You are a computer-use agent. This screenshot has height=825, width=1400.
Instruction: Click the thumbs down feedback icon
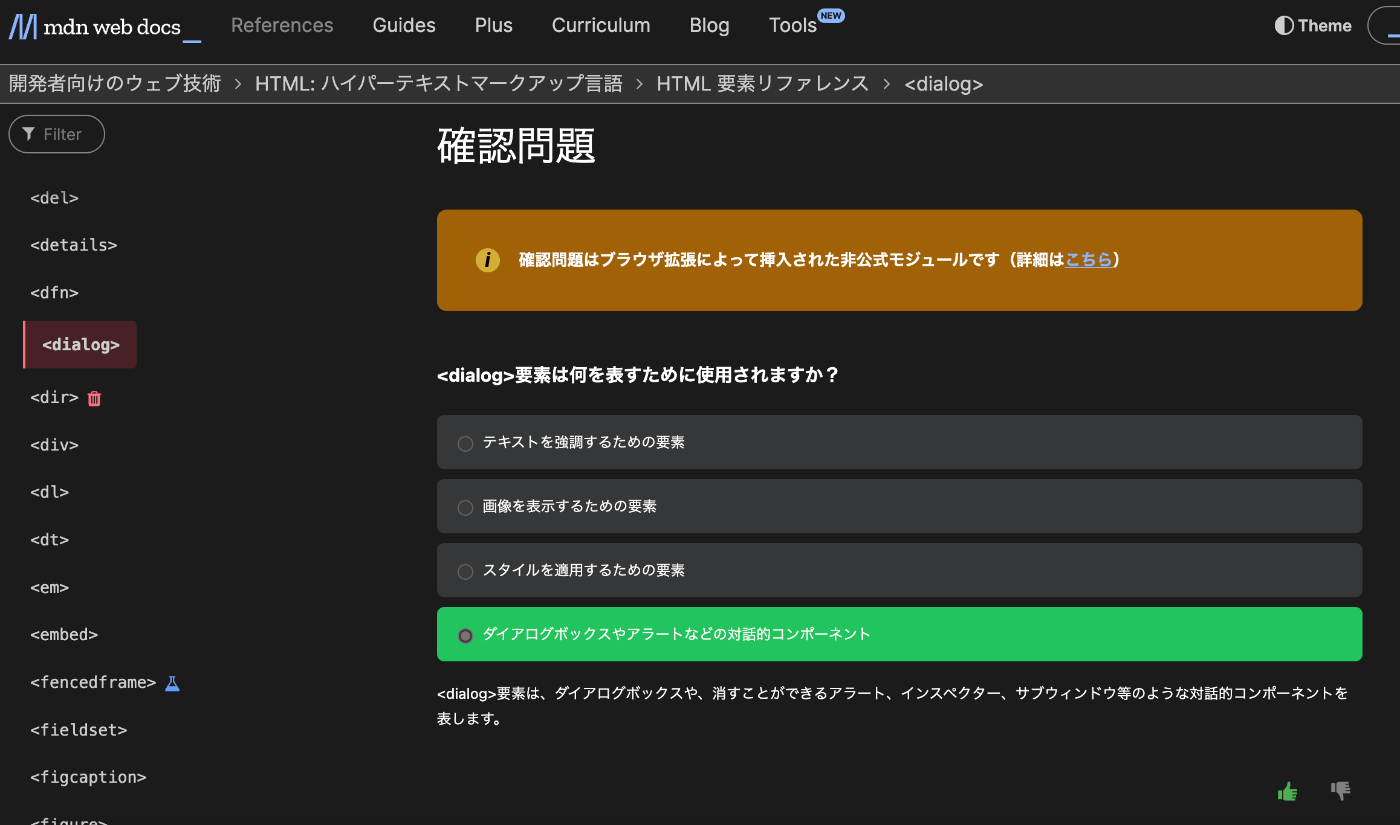click(x=1341, y=790)
